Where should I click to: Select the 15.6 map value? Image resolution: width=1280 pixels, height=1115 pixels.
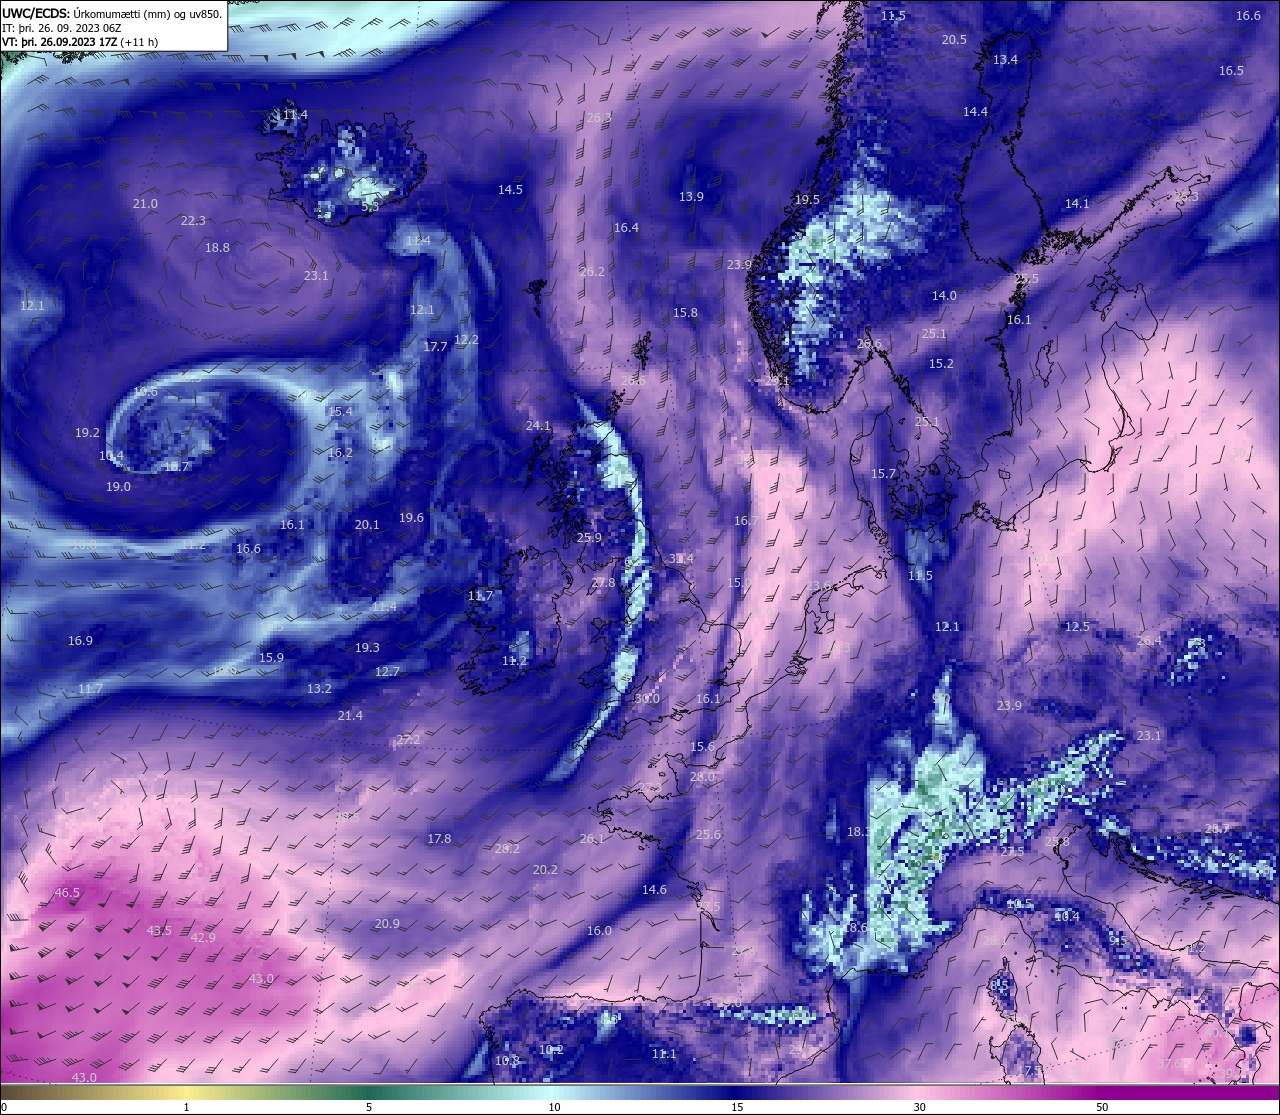pos(702,747)
